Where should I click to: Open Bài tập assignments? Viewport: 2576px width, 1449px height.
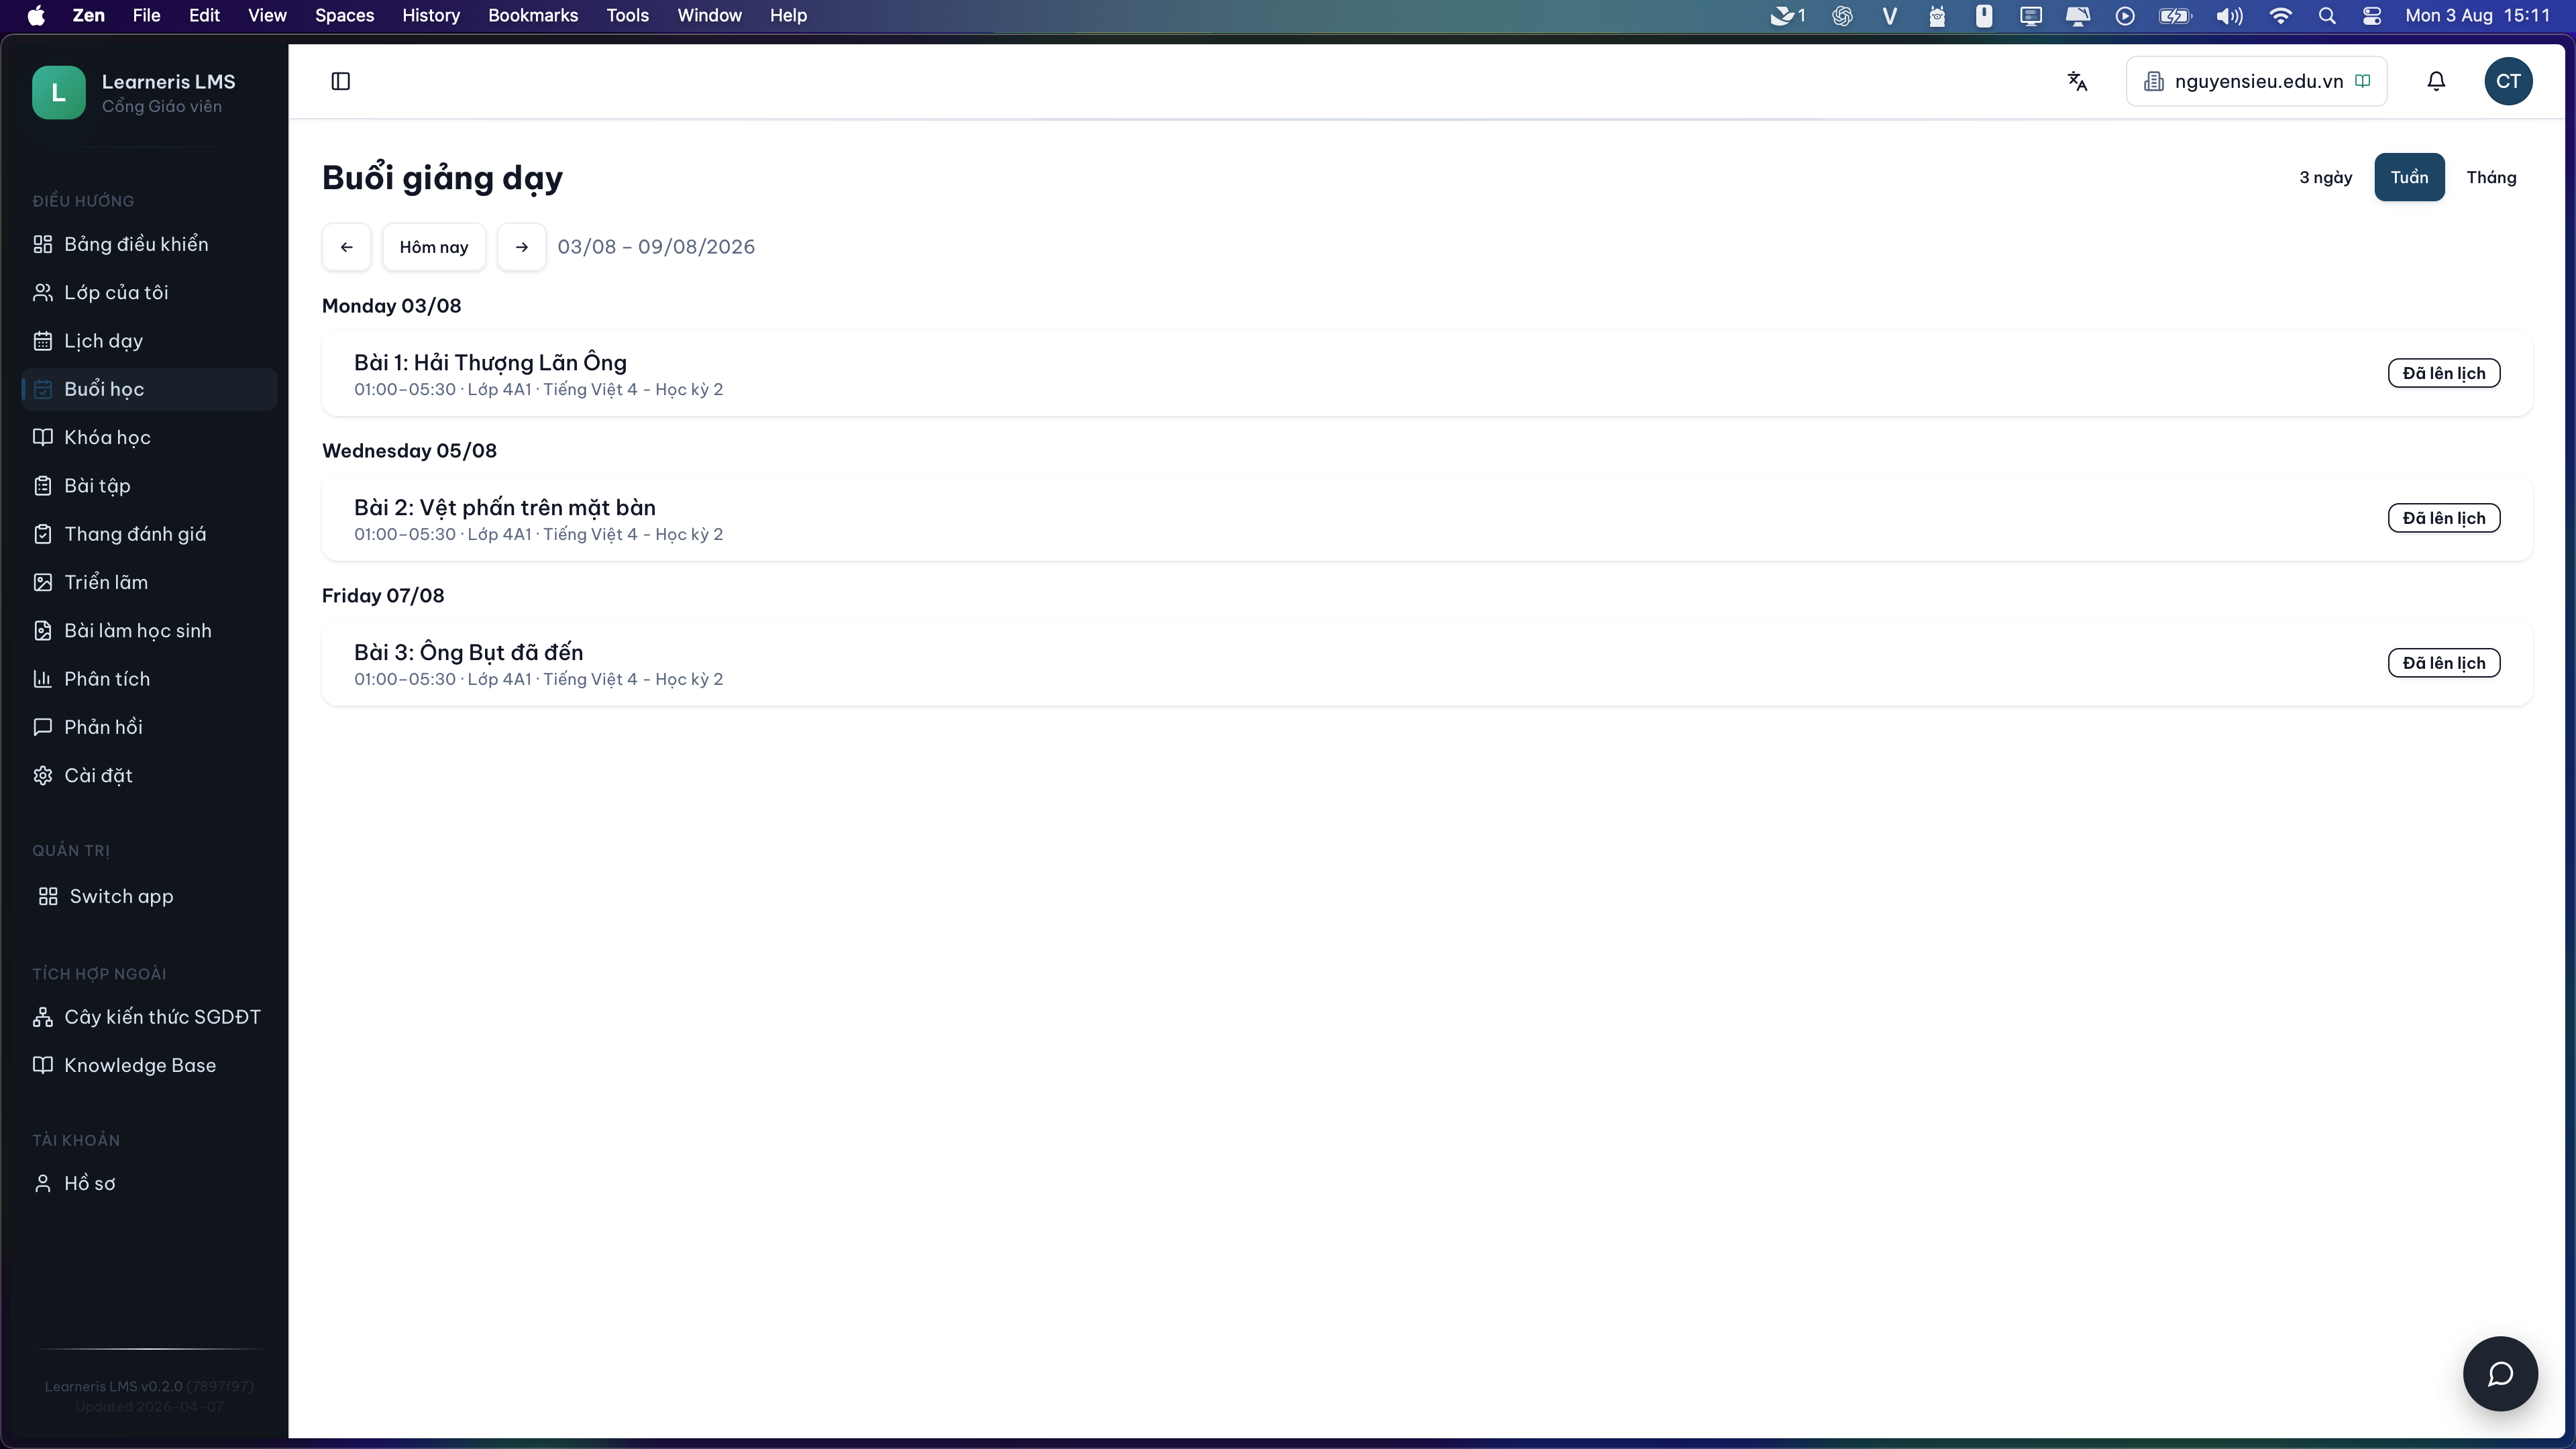[x=150, y=486]
